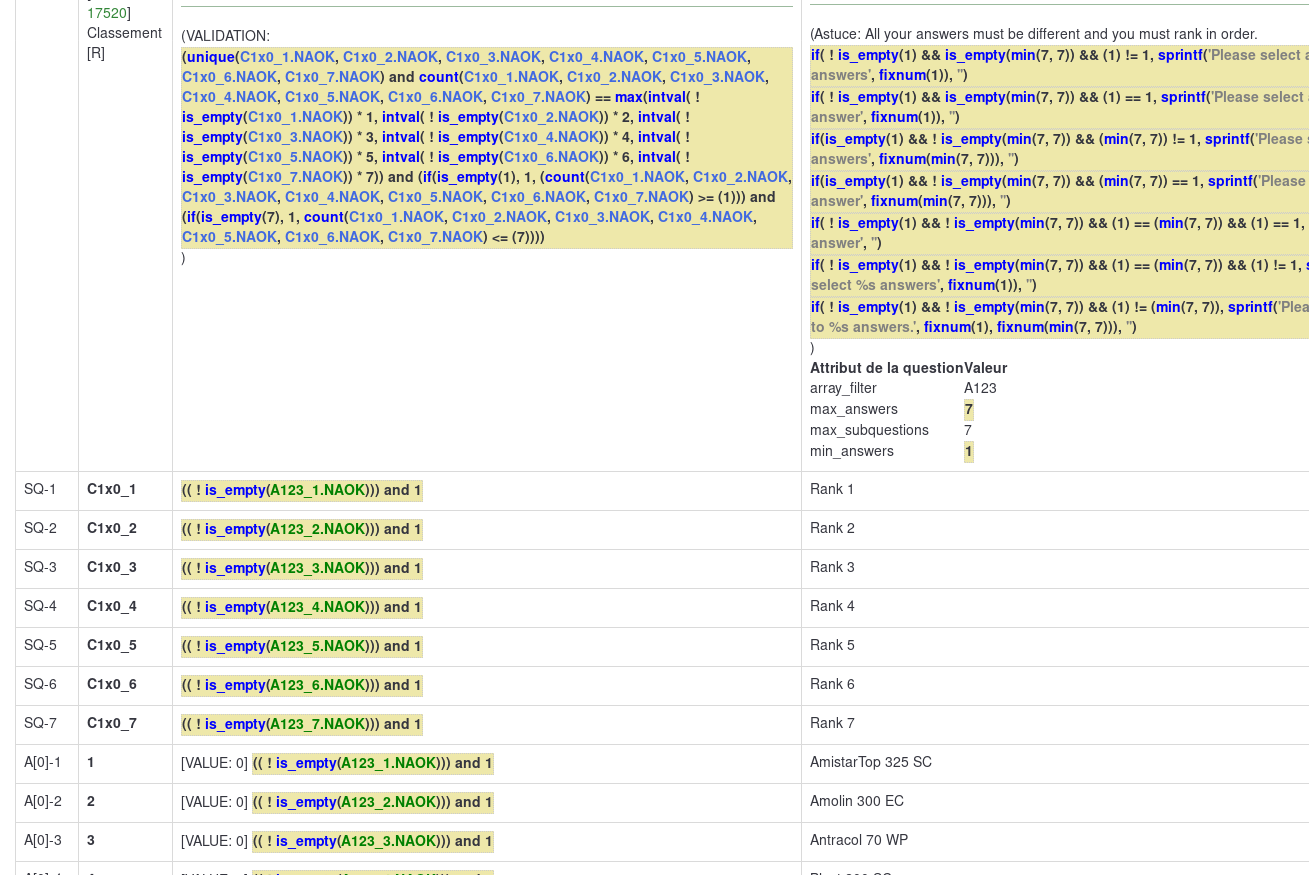Click the relevance equation in the SQ-4 row
This screenshot has height=875, width=1309.
(302, 607)
